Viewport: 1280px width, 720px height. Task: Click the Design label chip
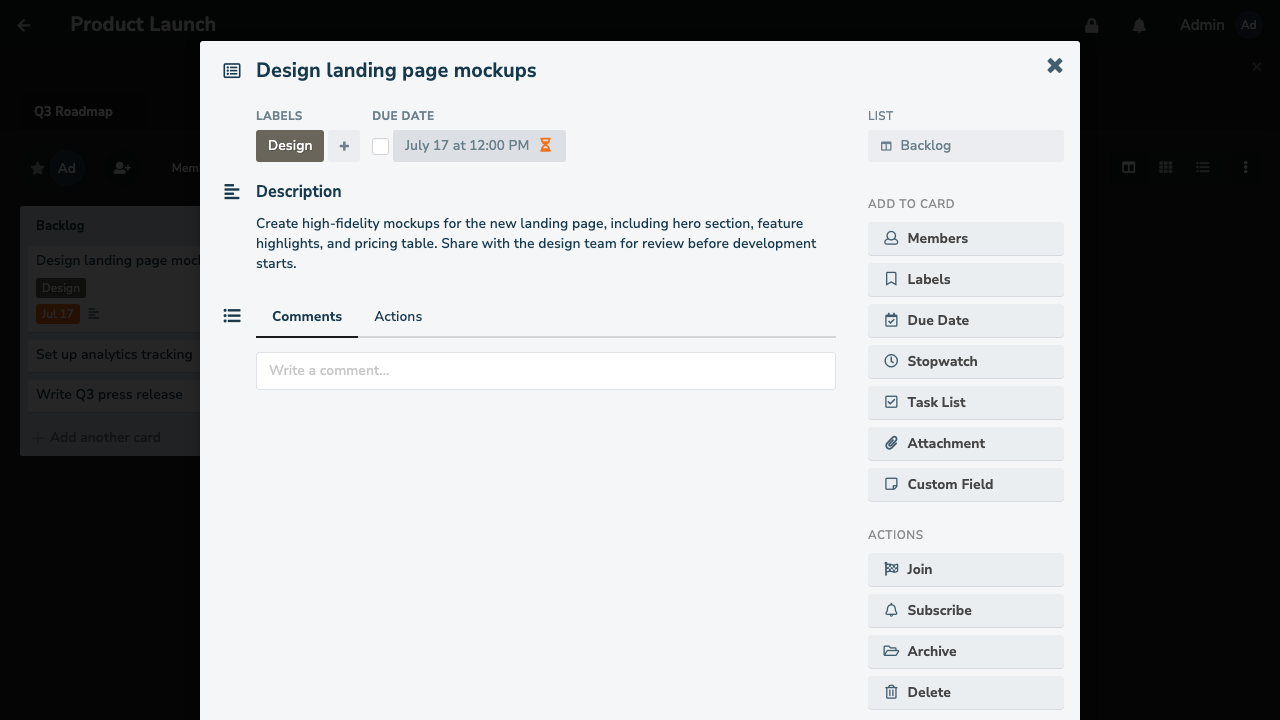[290, 146]
